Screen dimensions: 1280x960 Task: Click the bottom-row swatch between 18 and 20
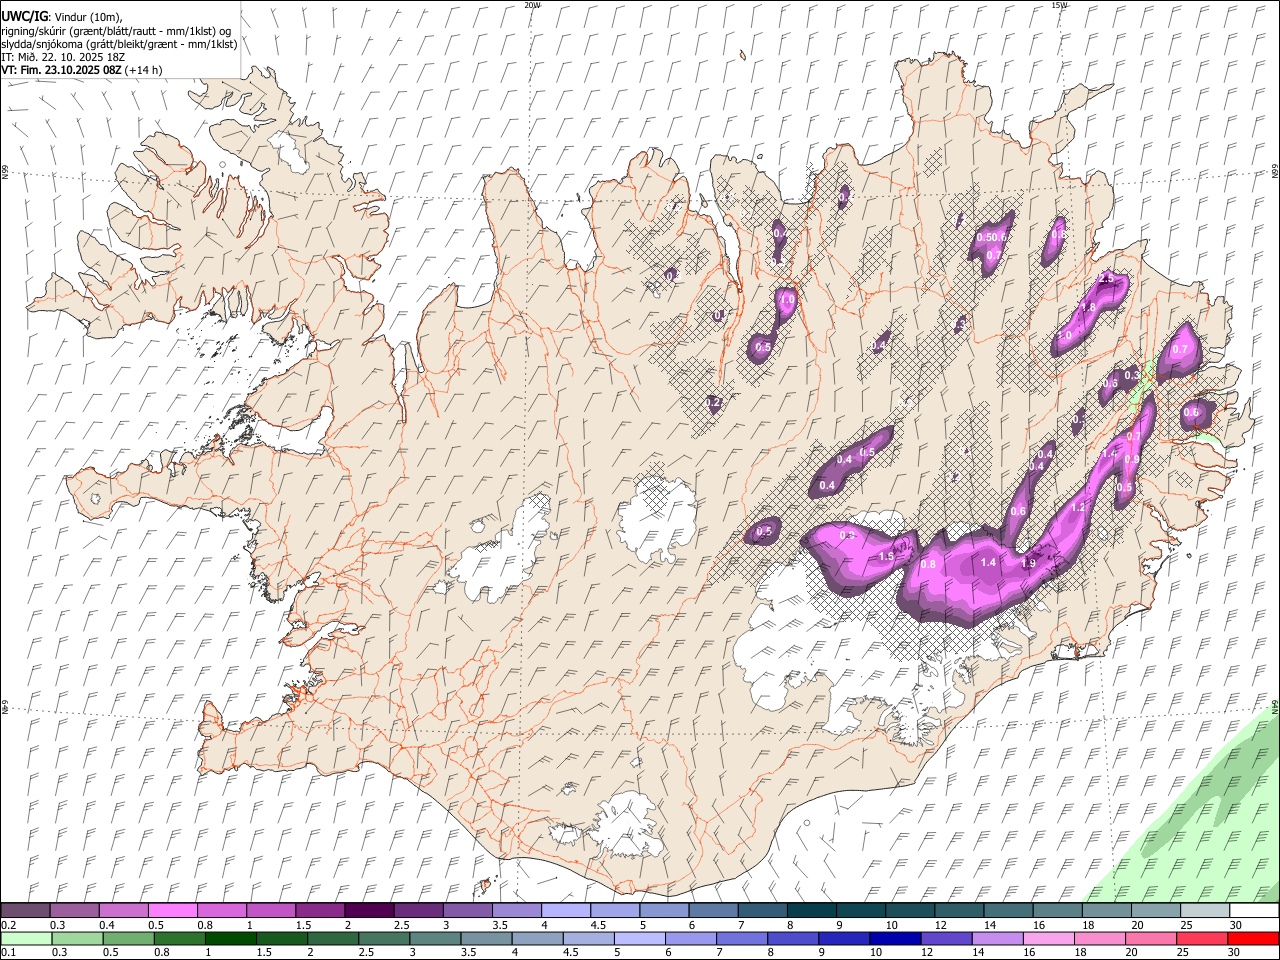coord(1099,938)
